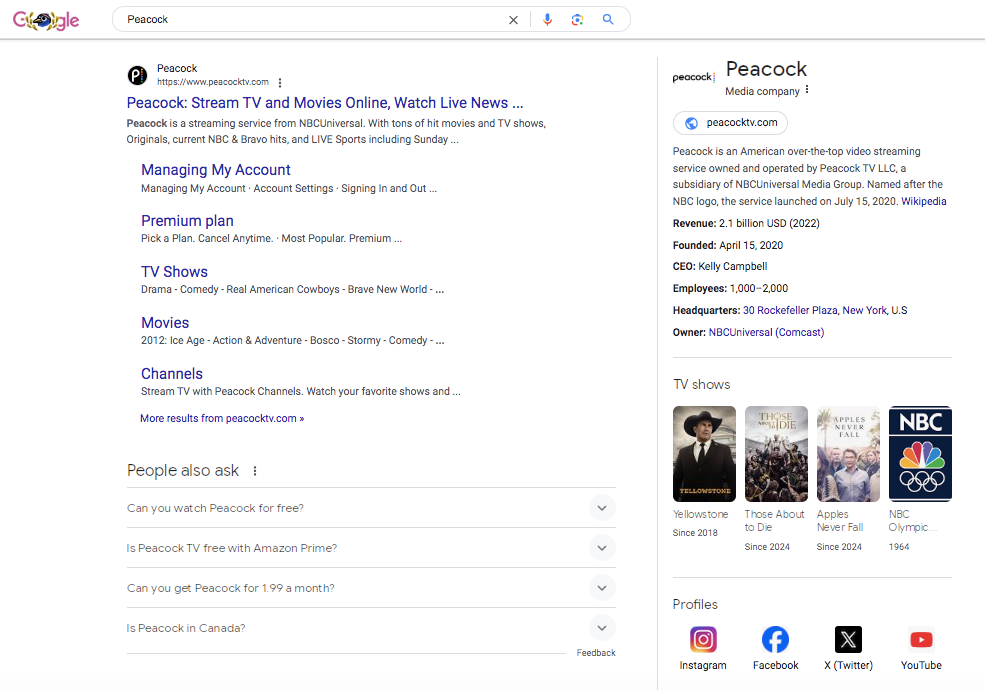Open the Managing My Account sitelink

click(x=215, y=170)
